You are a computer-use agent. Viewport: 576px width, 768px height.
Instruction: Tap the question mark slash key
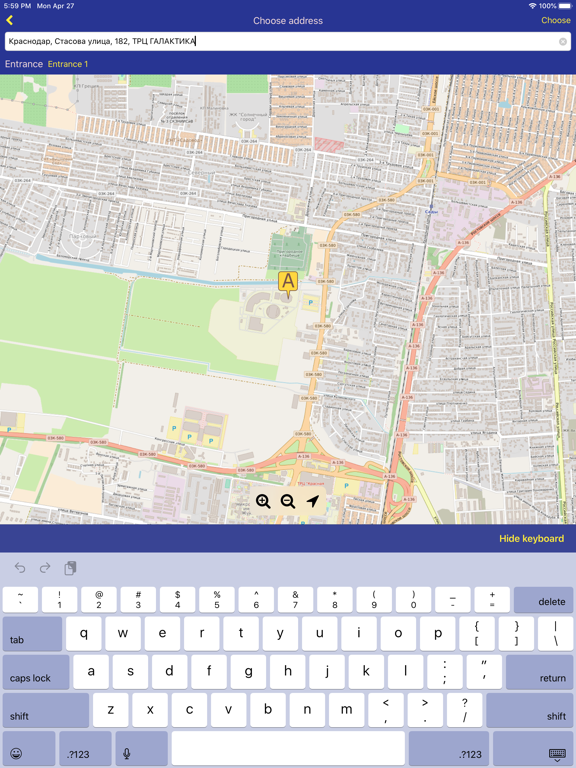[464, 710]
